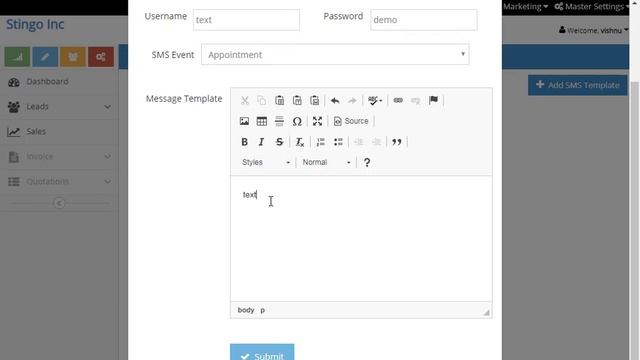Toggle bold formatting
Image resolution: width=640 pixels, height=360 pixels.
click(x=244, y=142)
